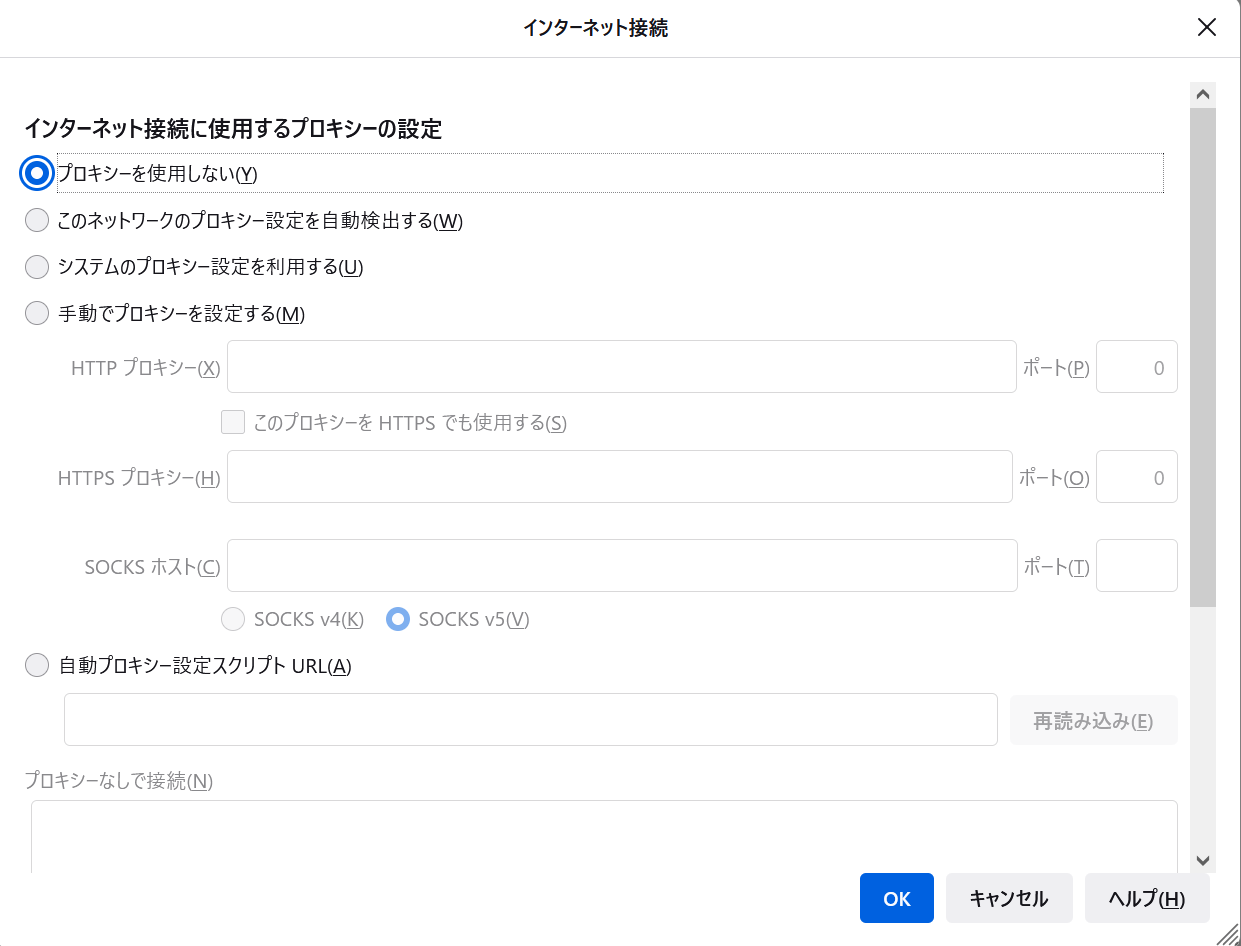Click the proxy configuration script URL field
Viewport: 1241px width, 946px height.
pyautogui.click(x=530, y=719)
